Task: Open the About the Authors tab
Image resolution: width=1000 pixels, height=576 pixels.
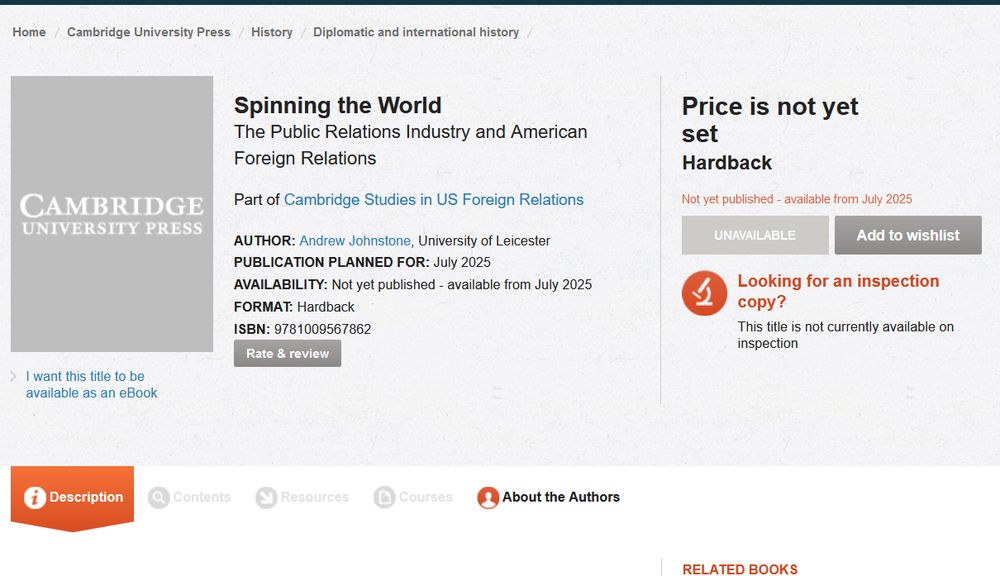Action: [x=548, y=498]
